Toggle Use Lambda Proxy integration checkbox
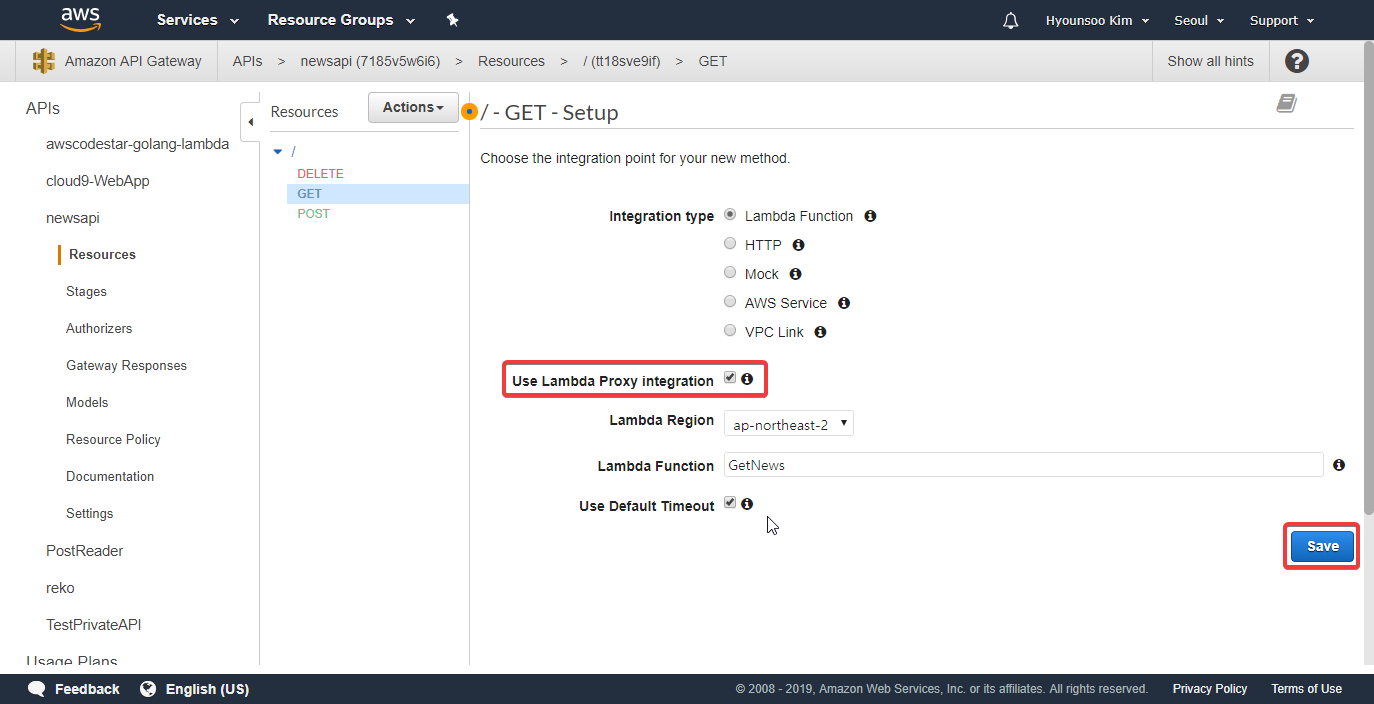Screen dimensions: 1374x704 coord(730,378)
